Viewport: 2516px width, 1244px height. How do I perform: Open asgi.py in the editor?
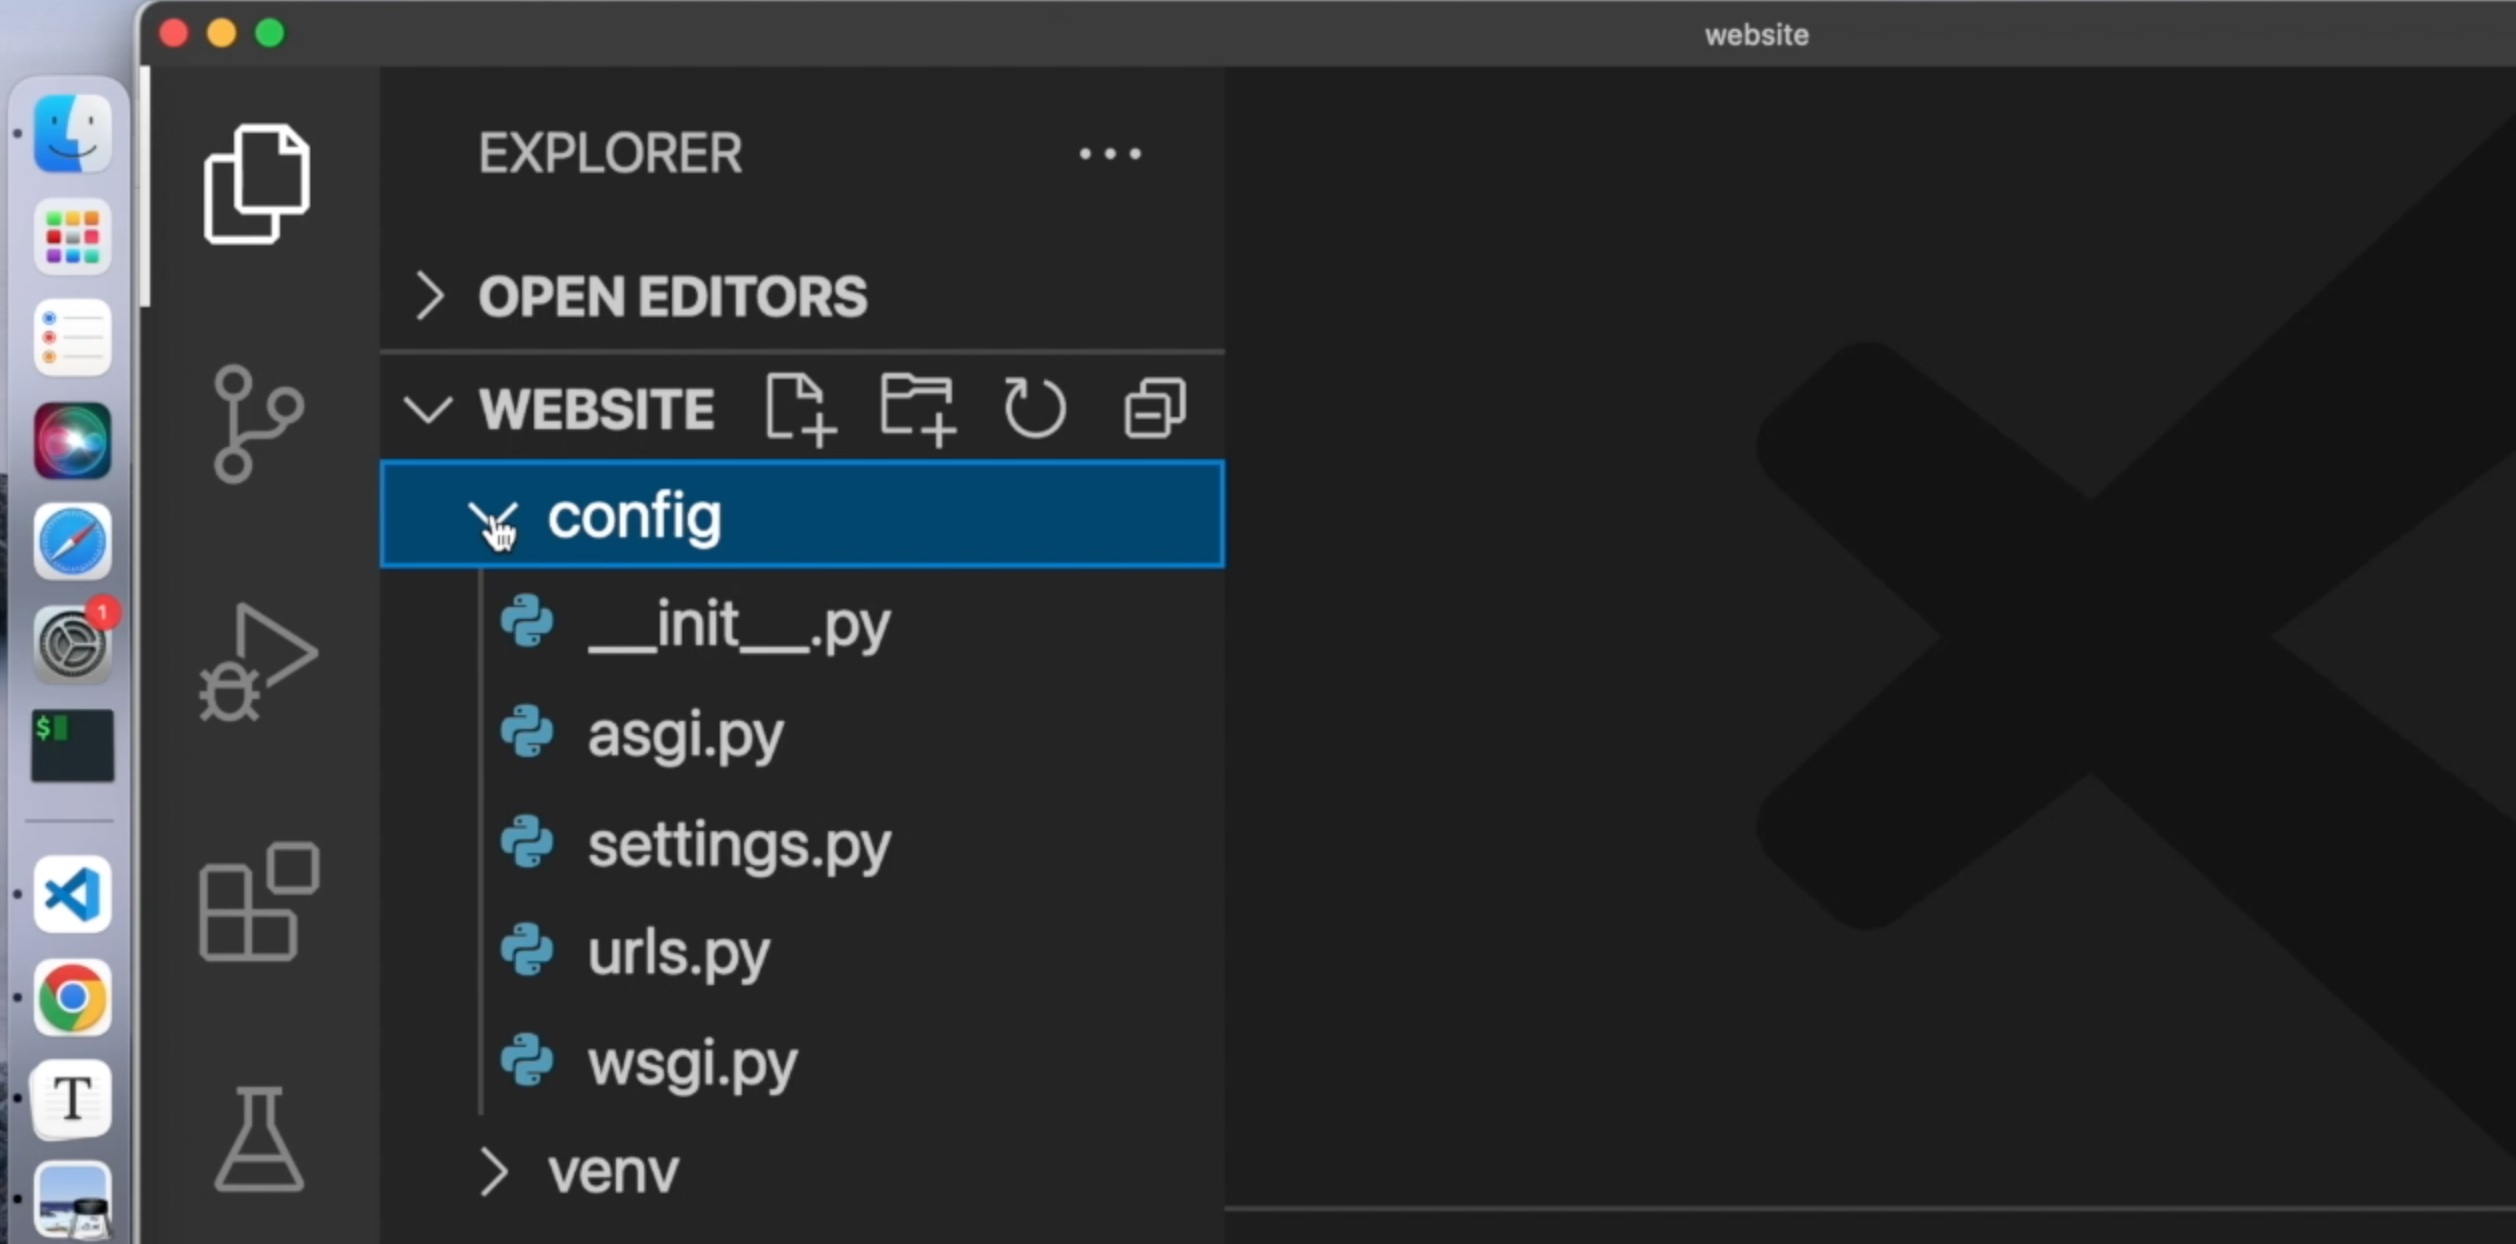(685, 735)
